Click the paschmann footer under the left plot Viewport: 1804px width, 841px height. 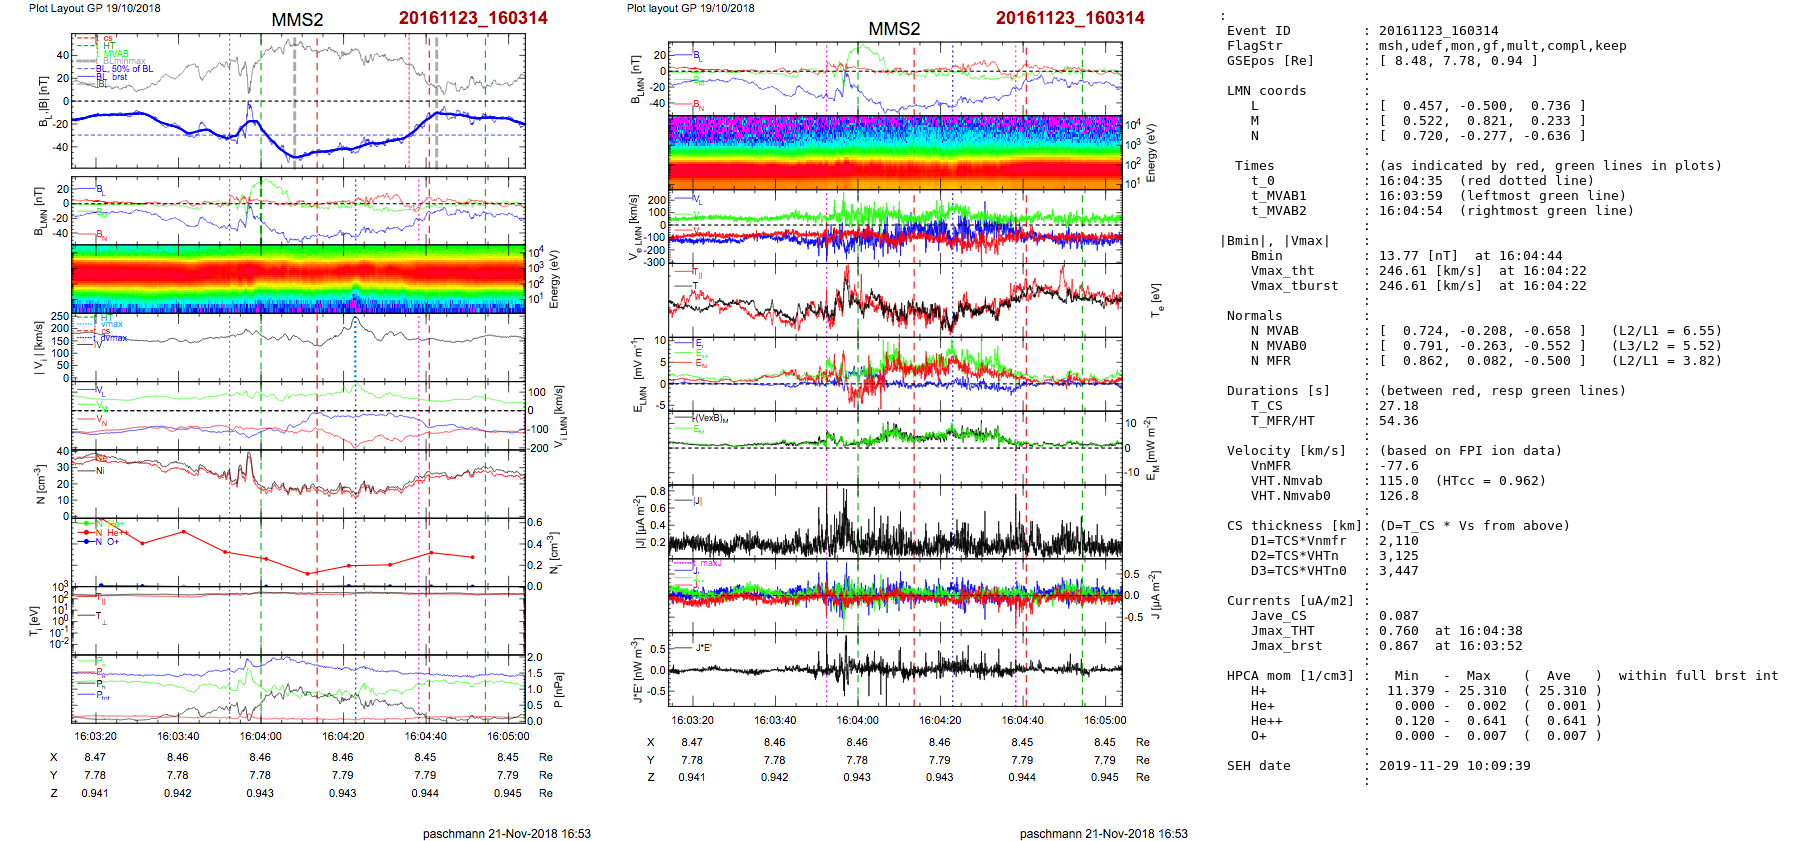point(506,833)
